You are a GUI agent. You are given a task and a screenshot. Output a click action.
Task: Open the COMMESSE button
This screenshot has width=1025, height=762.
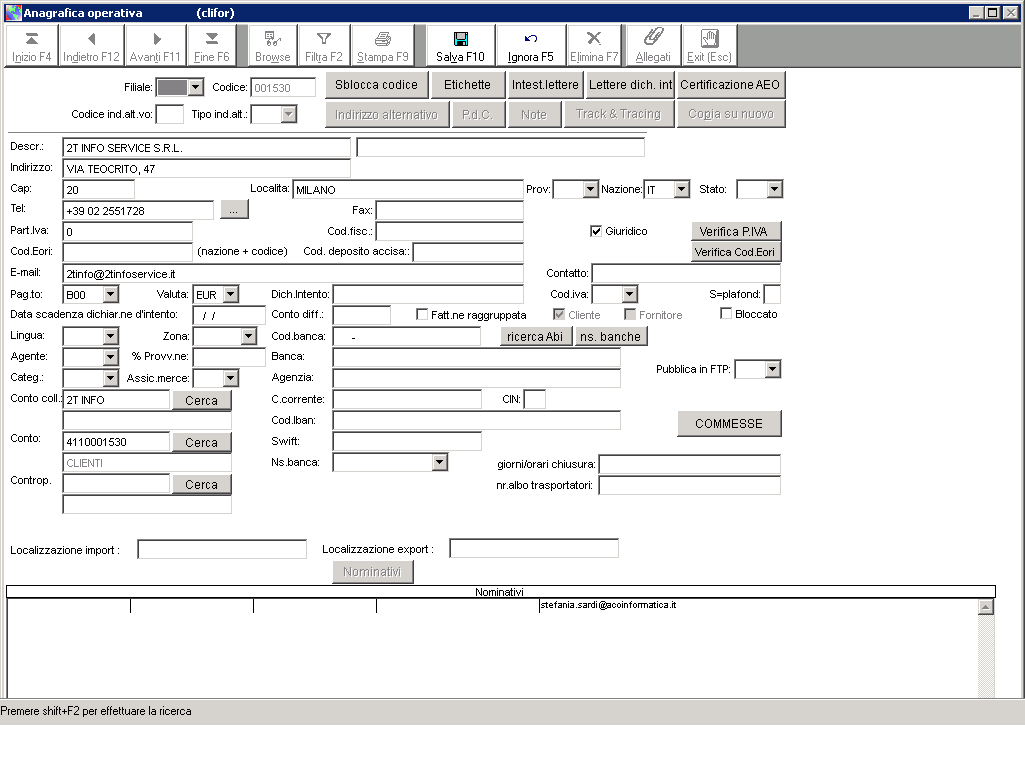[x=729, y=424]
